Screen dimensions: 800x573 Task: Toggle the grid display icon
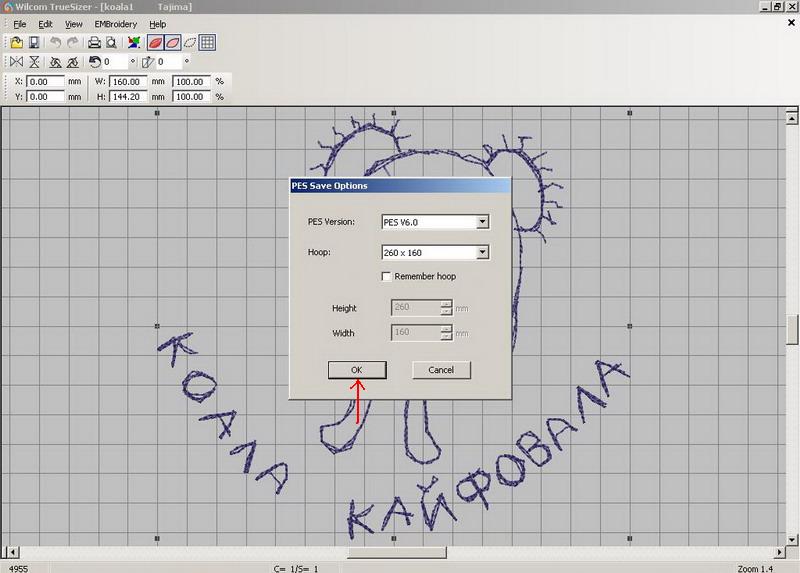point(207,43)
